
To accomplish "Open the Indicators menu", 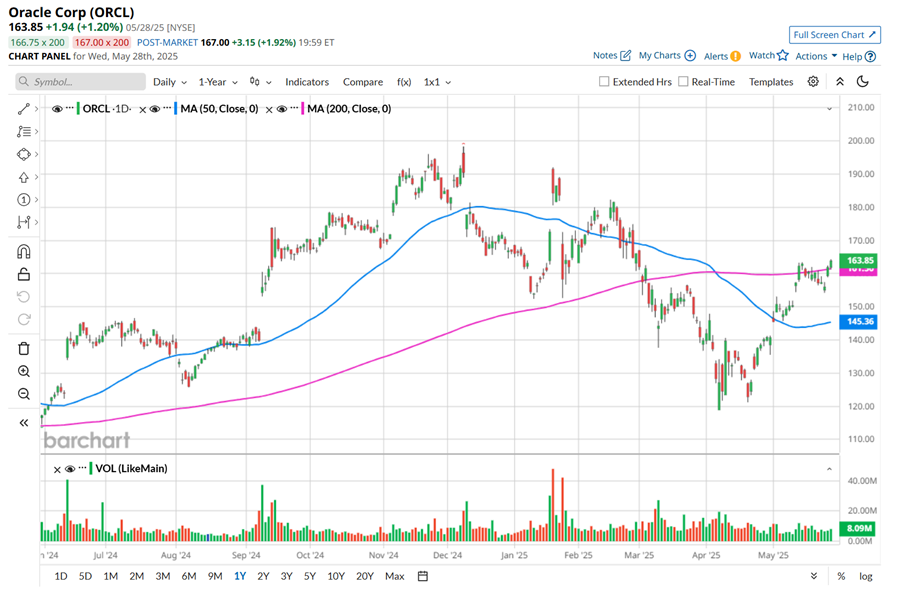I will [307, 82].
